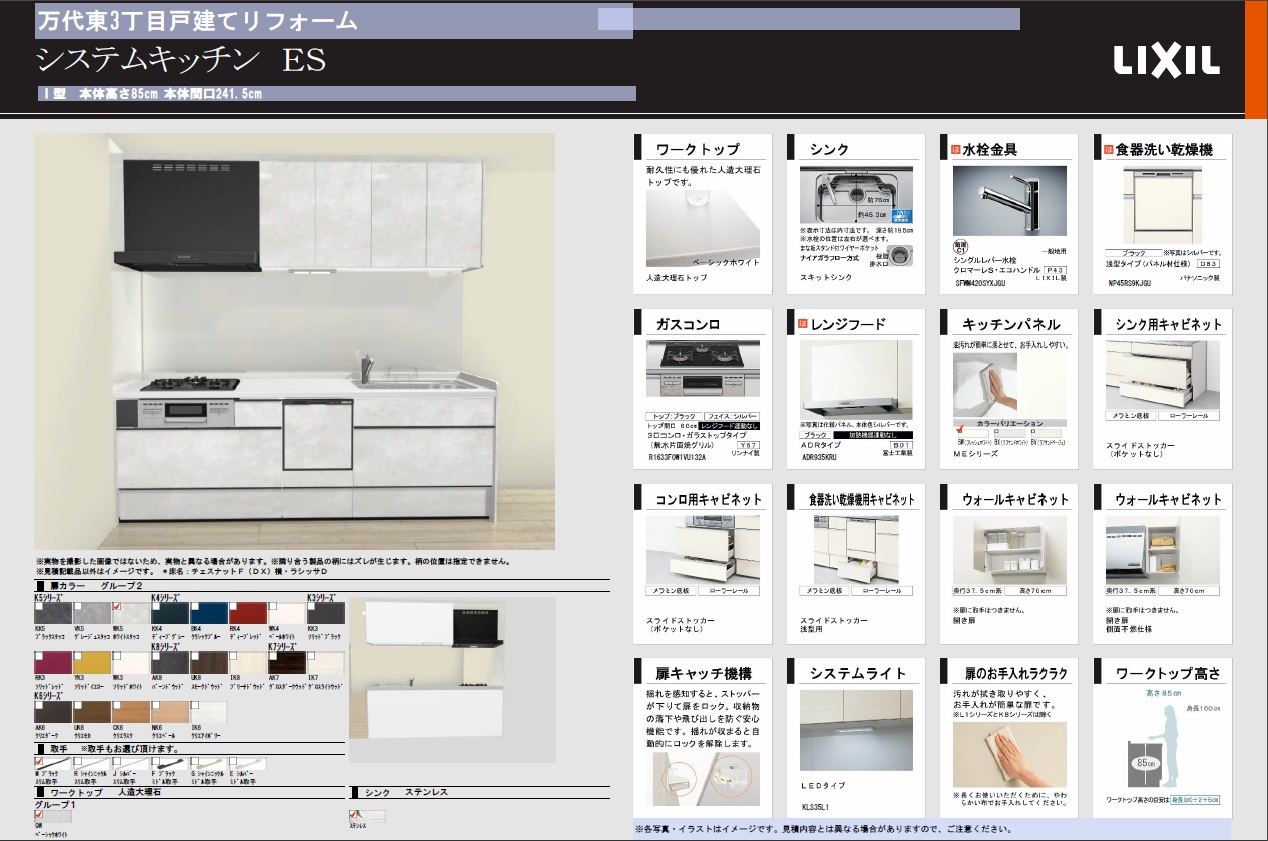Click the P43 page reference box
The image size is (1268, 841).
point(1056,271)
